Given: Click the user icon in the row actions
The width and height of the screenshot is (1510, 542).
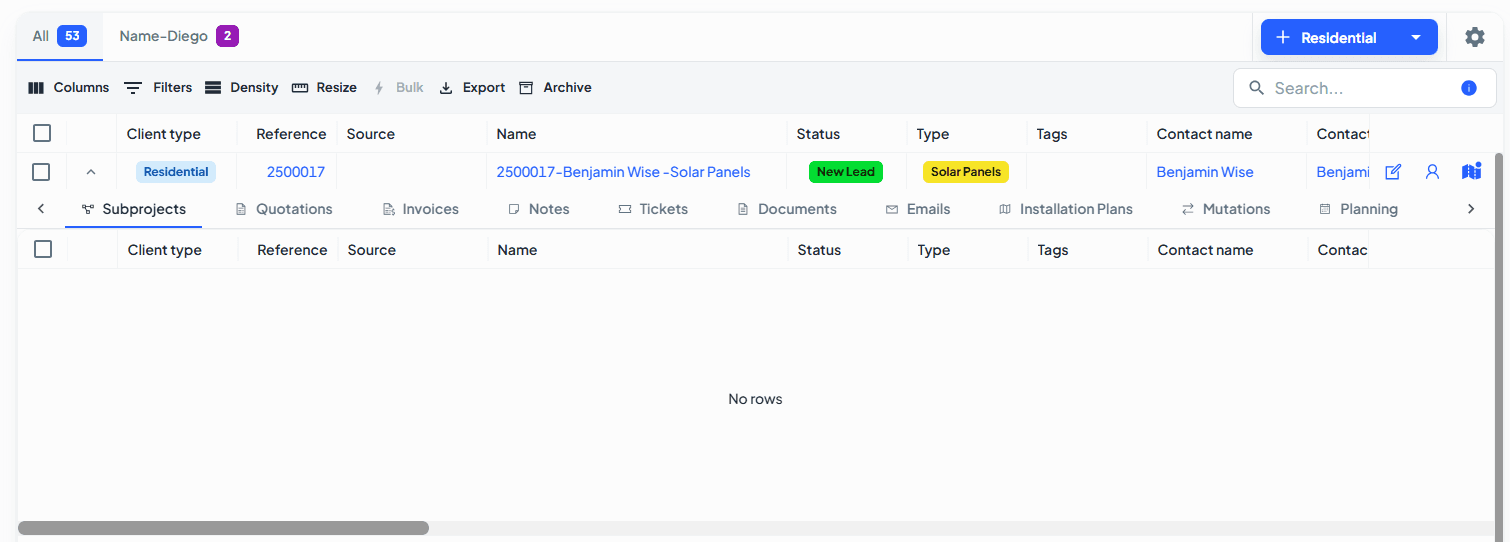Looking at the screenshot, I should (1432, 172).
